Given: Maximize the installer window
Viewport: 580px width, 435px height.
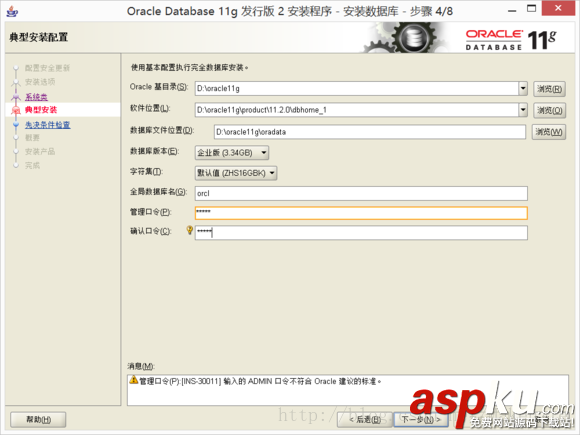Looking at the screenshot, I should tap(531, 9).
